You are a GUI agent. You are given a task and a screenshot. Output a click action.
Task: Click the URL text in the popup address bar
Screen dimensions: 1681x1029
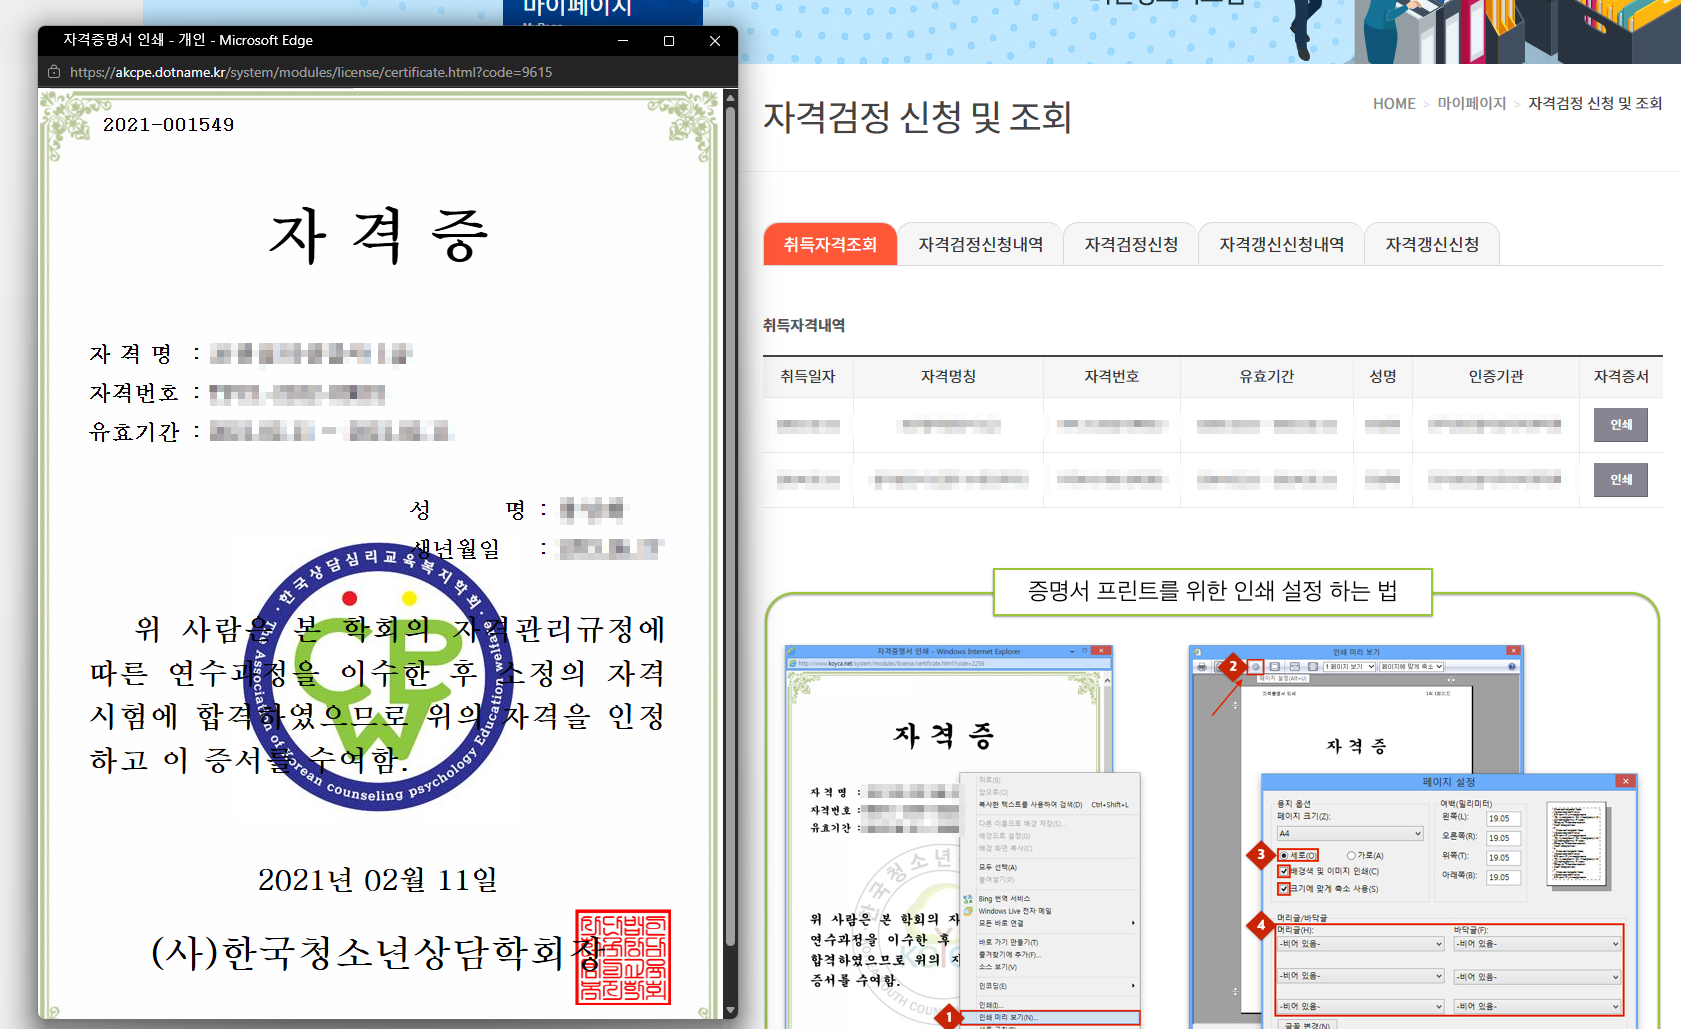(310, 72)
